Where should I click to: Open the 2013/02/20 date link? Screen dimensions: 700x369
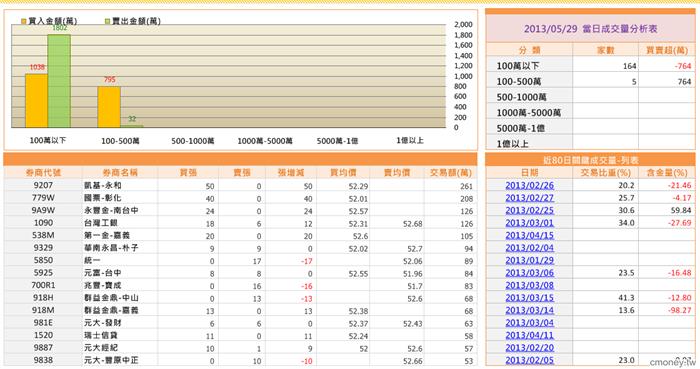pyautogui.click(x=529, y=348)
